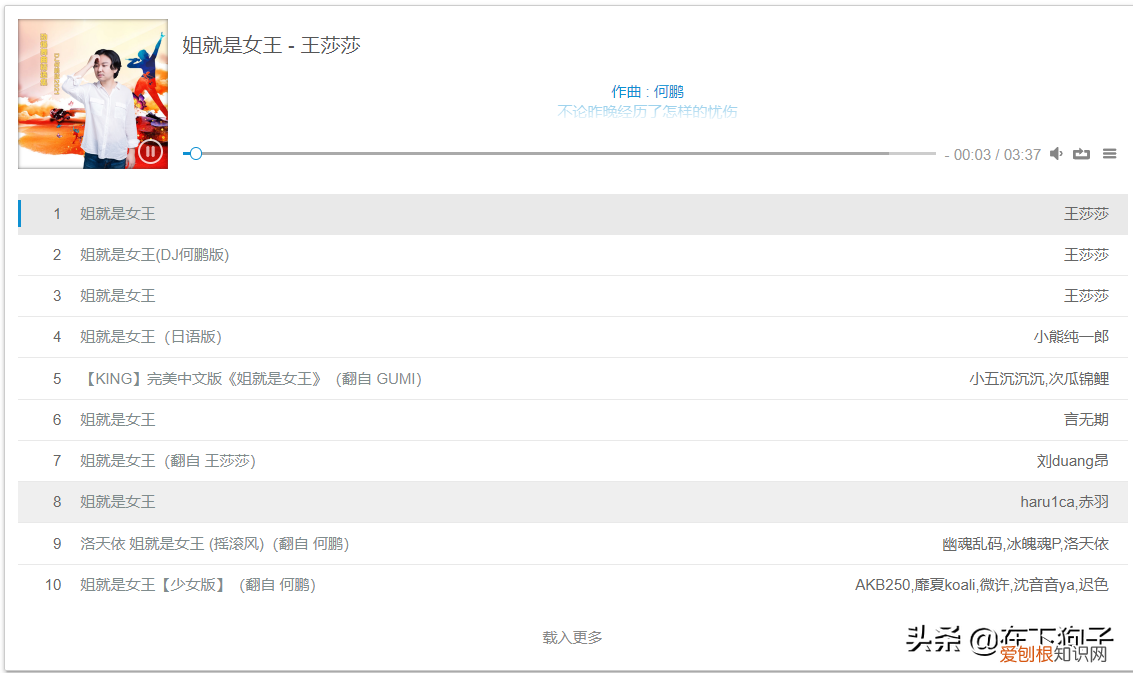Viewport: 1133px width, 673px height.
Task: Open the playlist panel via hamburger icon
Action: pyautogui.click(x=1108, y=153)
